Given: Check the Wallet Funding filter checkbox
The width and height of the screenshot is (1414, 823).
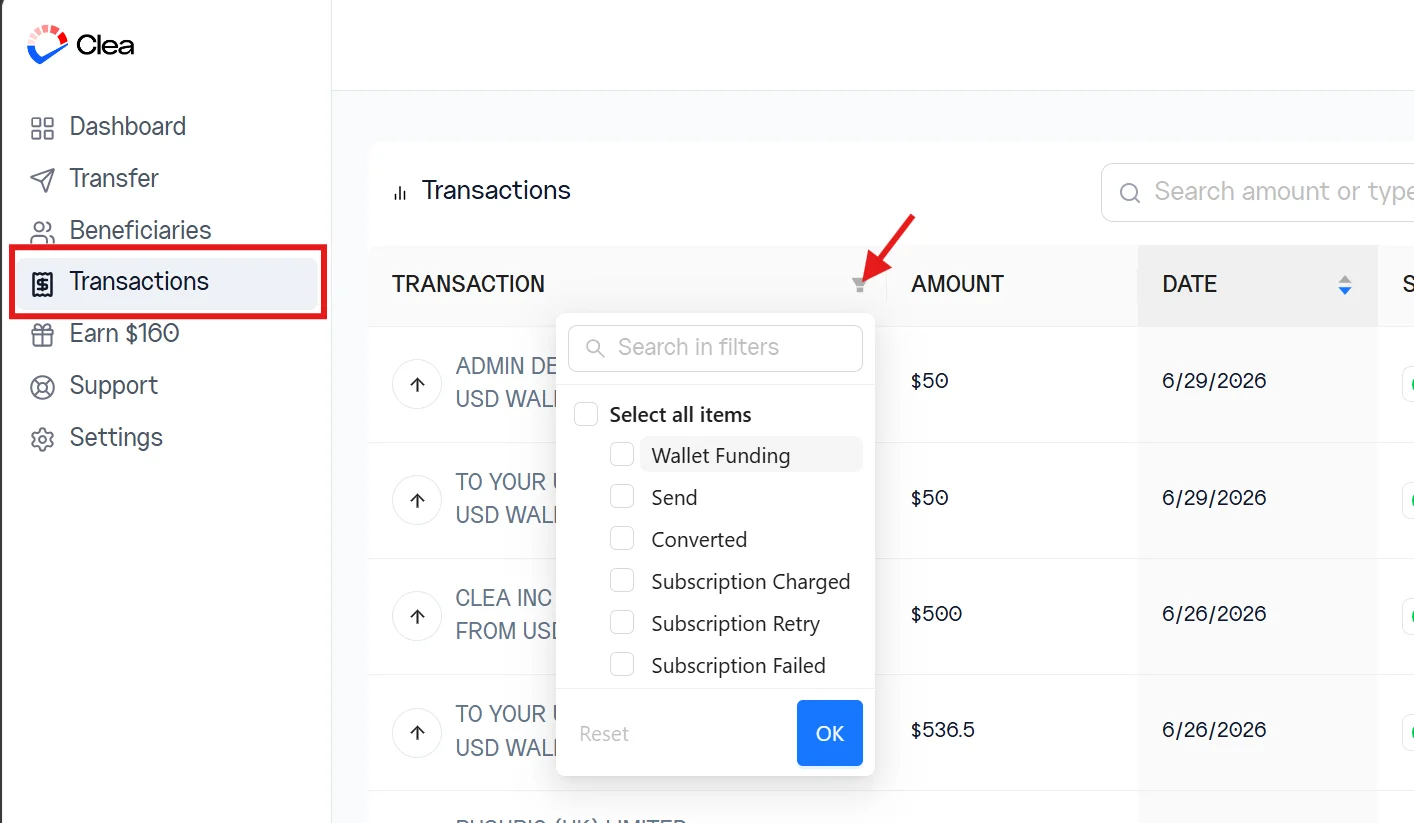Looking at the screenshot, I should (x=622, y=455).
